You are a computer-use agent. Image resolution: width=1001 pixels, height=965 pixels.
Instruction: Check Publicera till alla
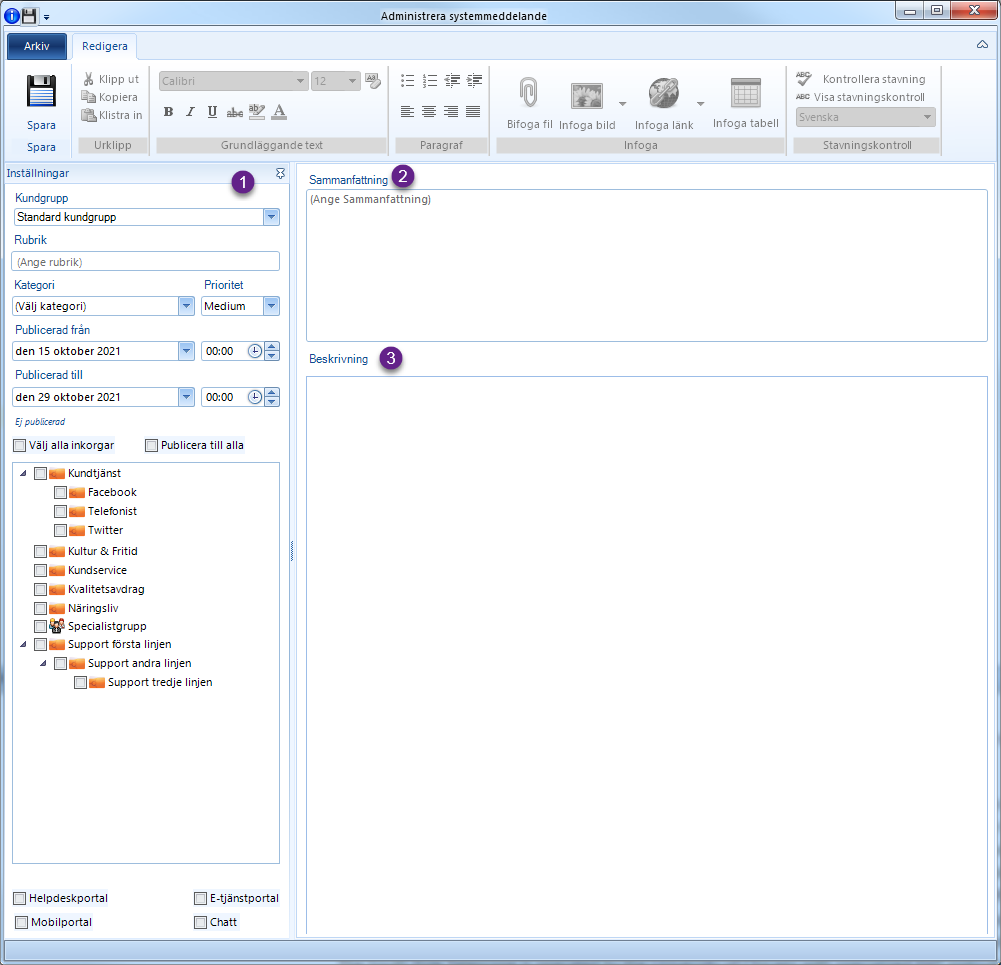[x=151, y=445]
